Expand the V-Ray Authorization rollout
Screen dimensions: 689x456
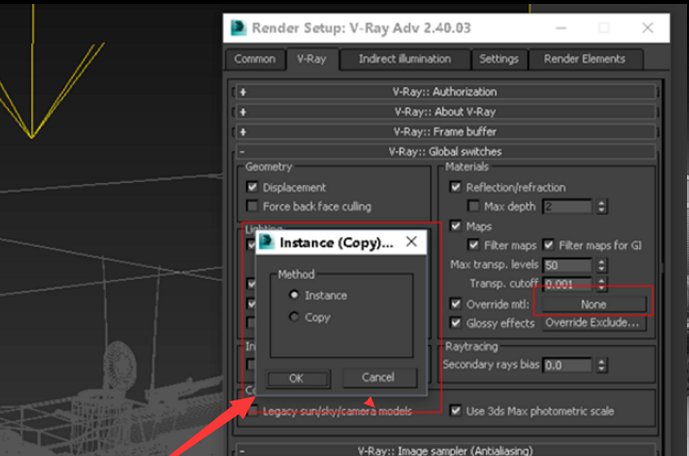point(446,92)
